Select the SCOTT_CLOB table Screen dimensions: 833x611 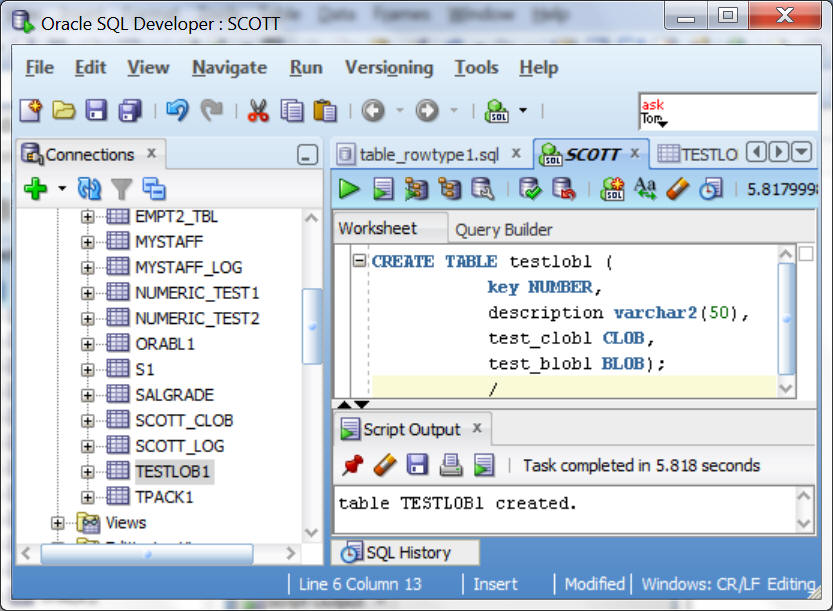click(184, 421)
